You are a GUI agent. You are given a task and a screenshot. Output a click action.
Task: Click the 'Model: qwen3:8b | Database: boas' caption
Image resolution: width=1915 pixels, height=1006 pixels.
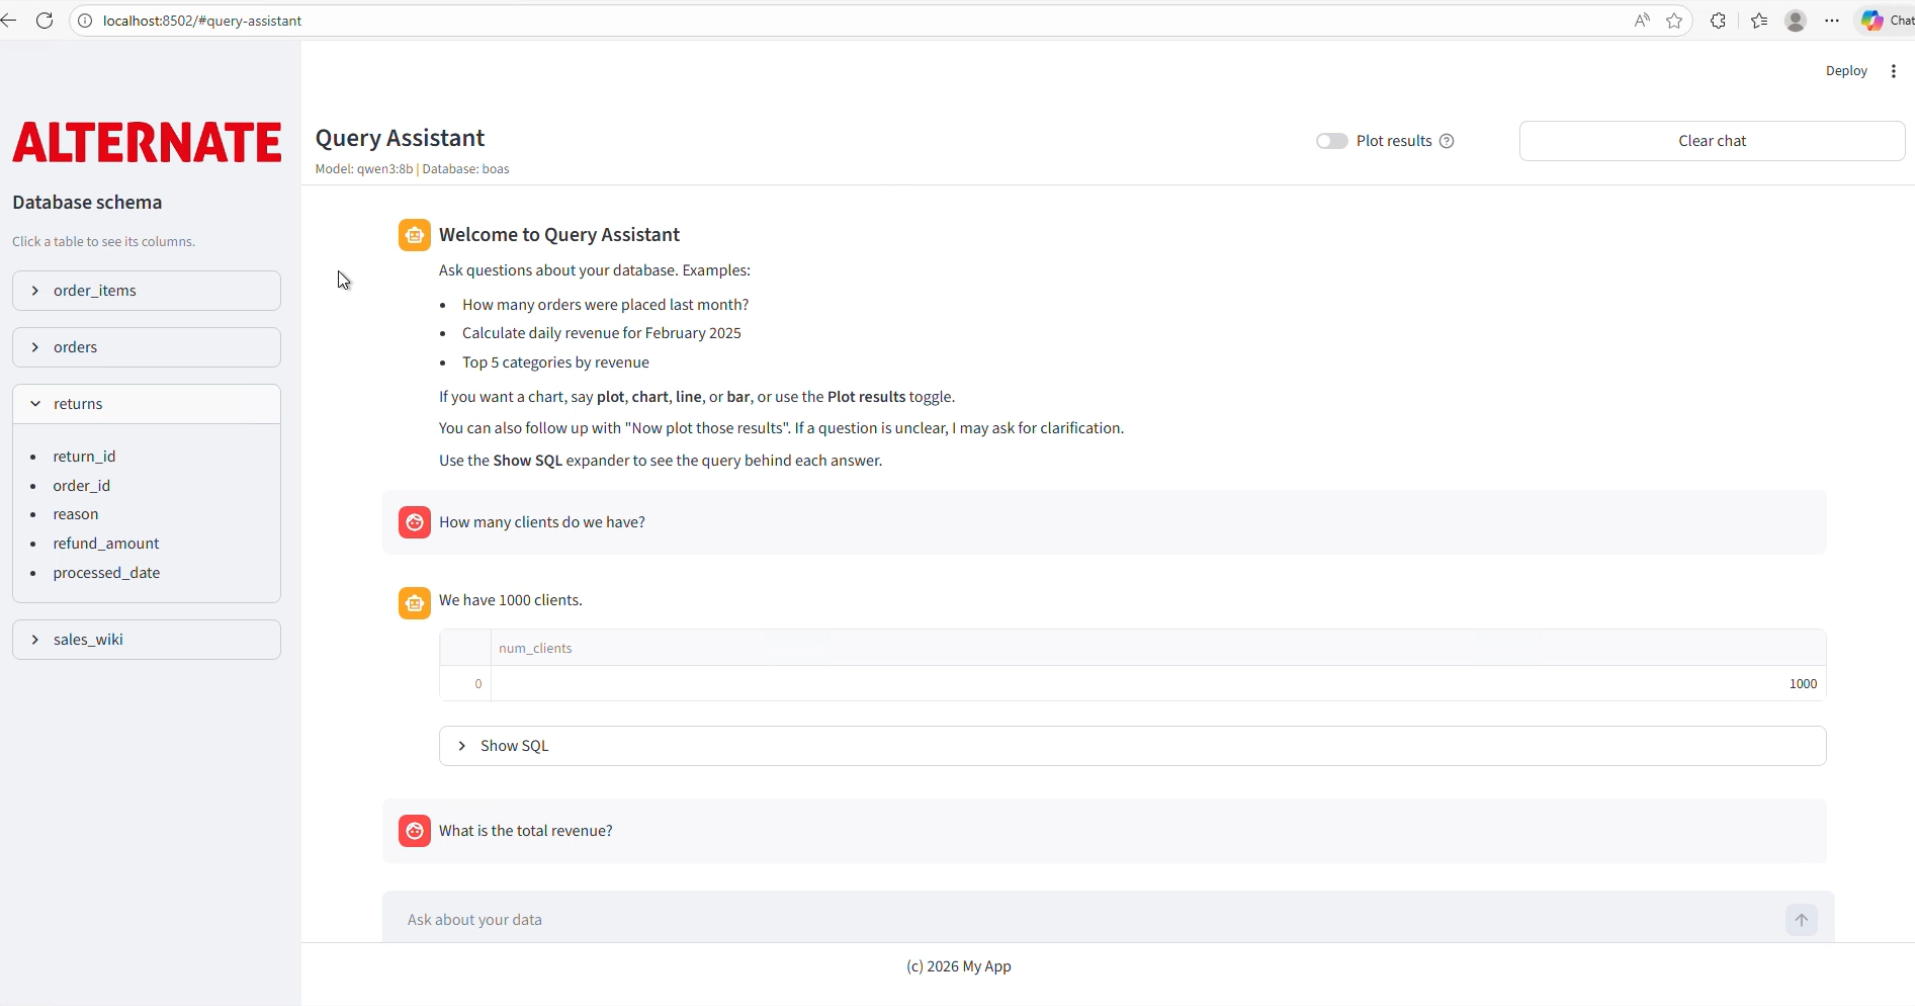(412, 169)
